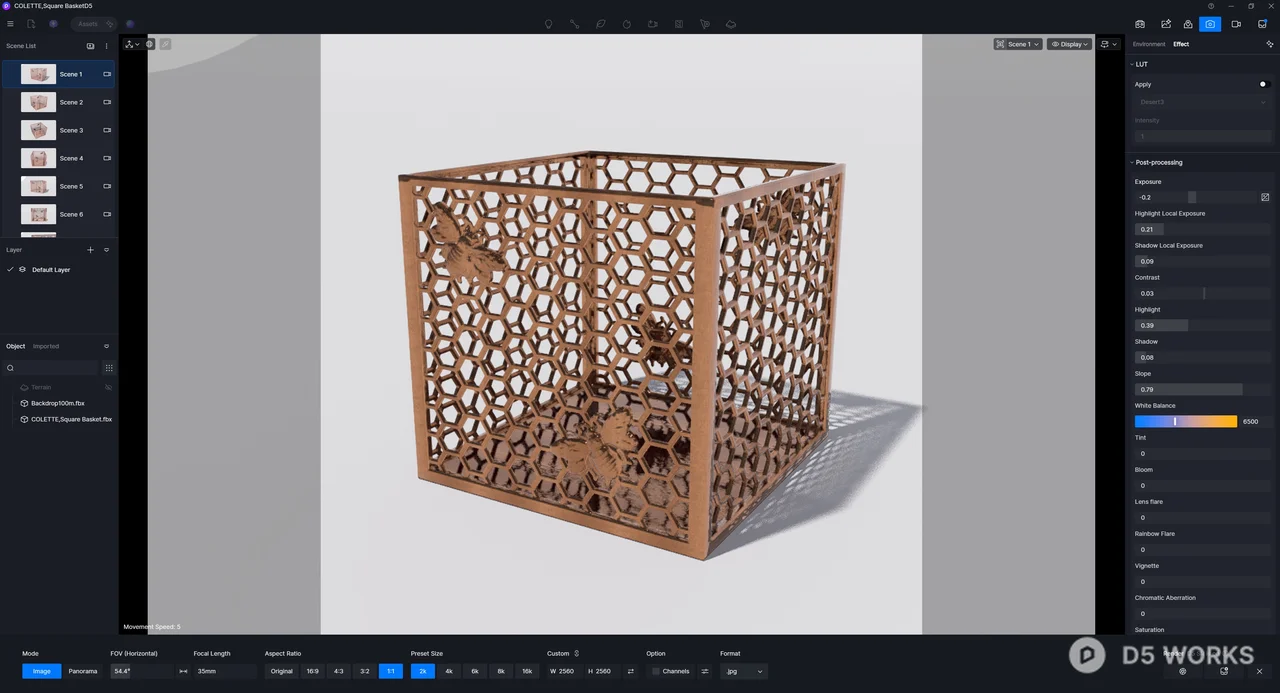Click the Slope slider bar
The height and width of the screenshot is (693, 1280).
point(1203,389)
